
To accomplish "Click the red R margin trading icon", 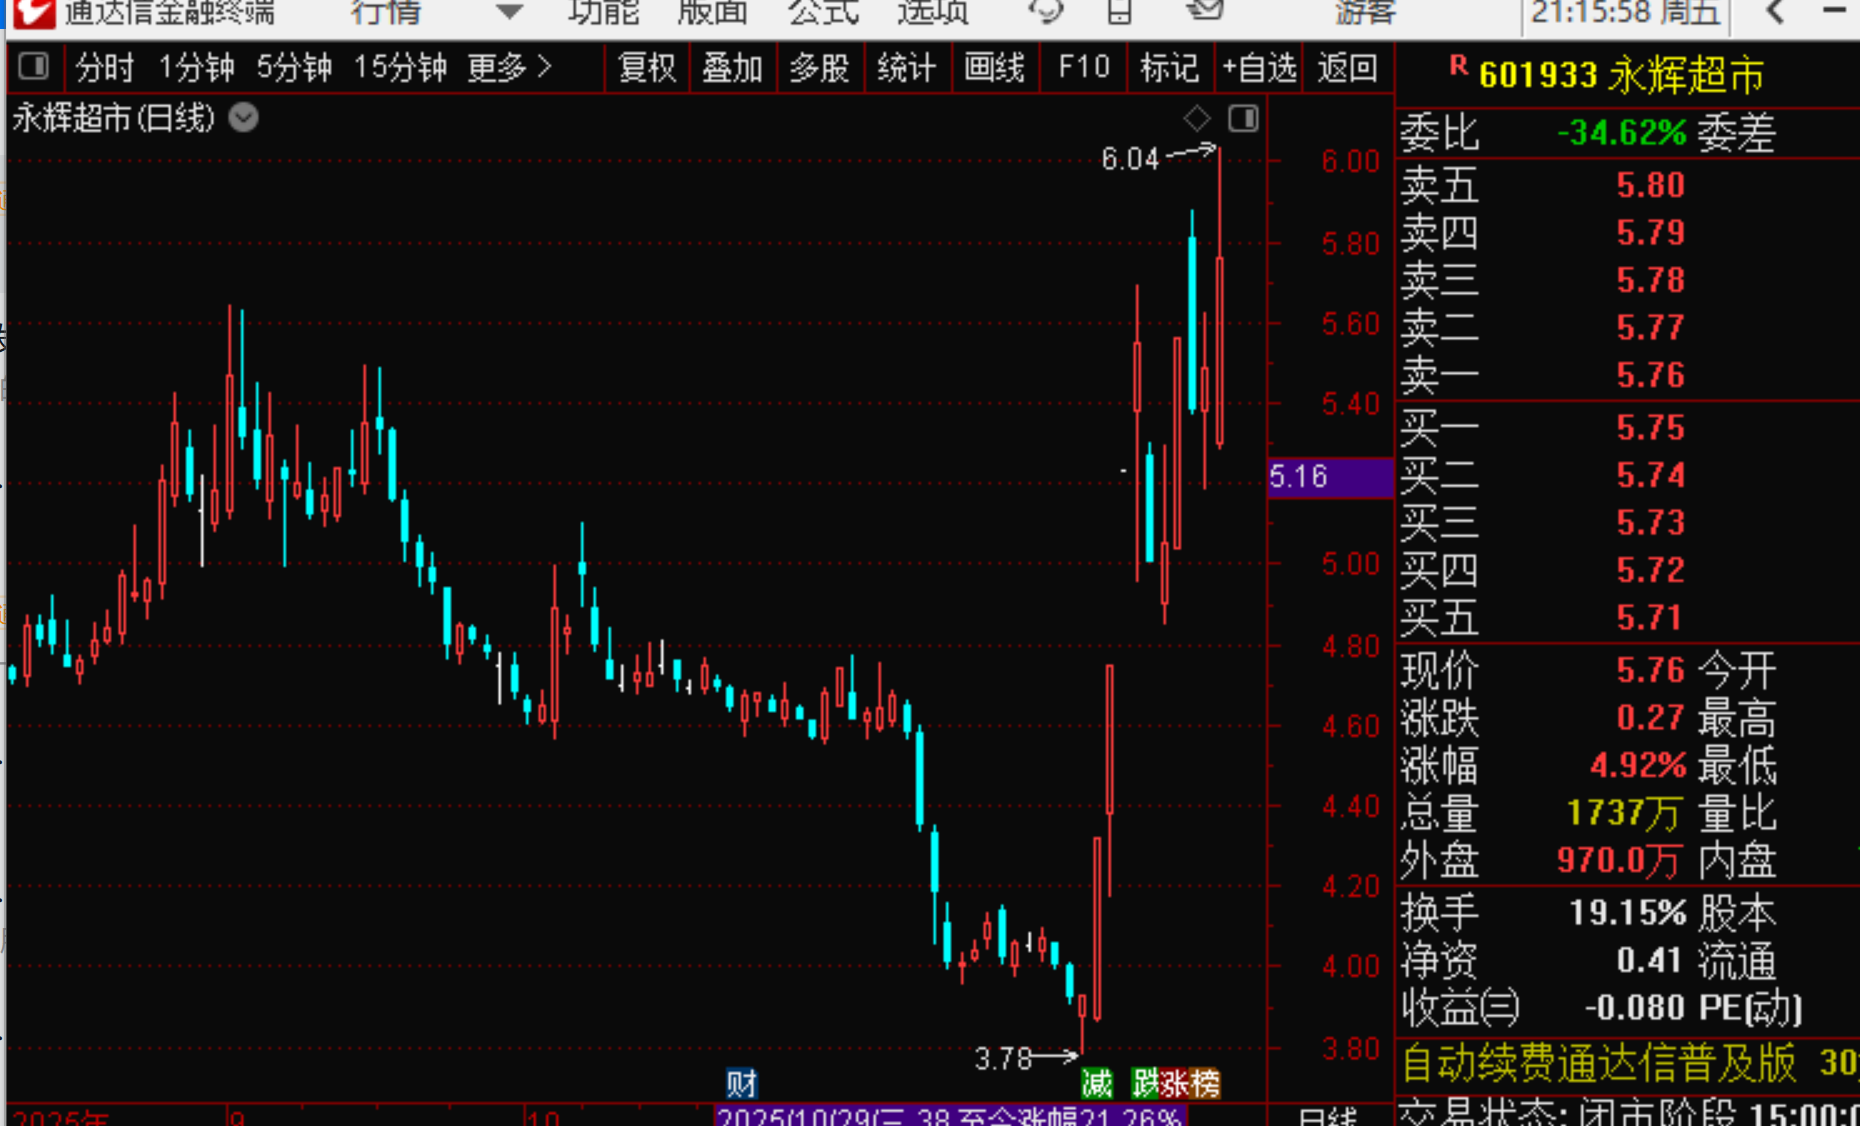I will point(1458,67).
